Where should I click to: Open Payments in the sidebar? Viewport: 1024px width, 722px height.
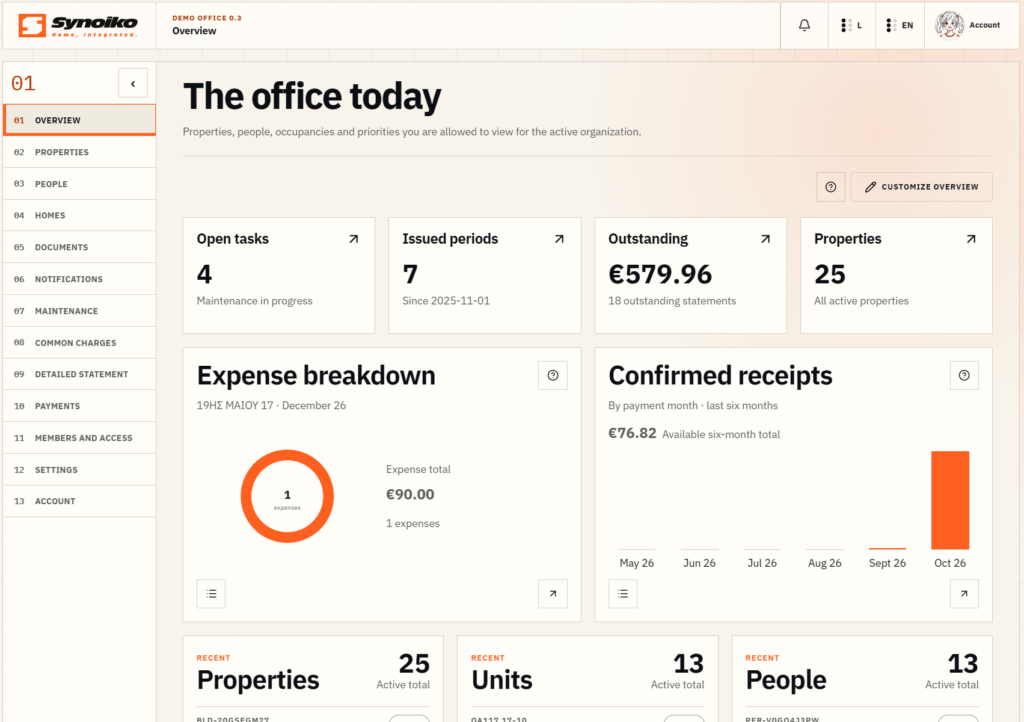(79, 406)
